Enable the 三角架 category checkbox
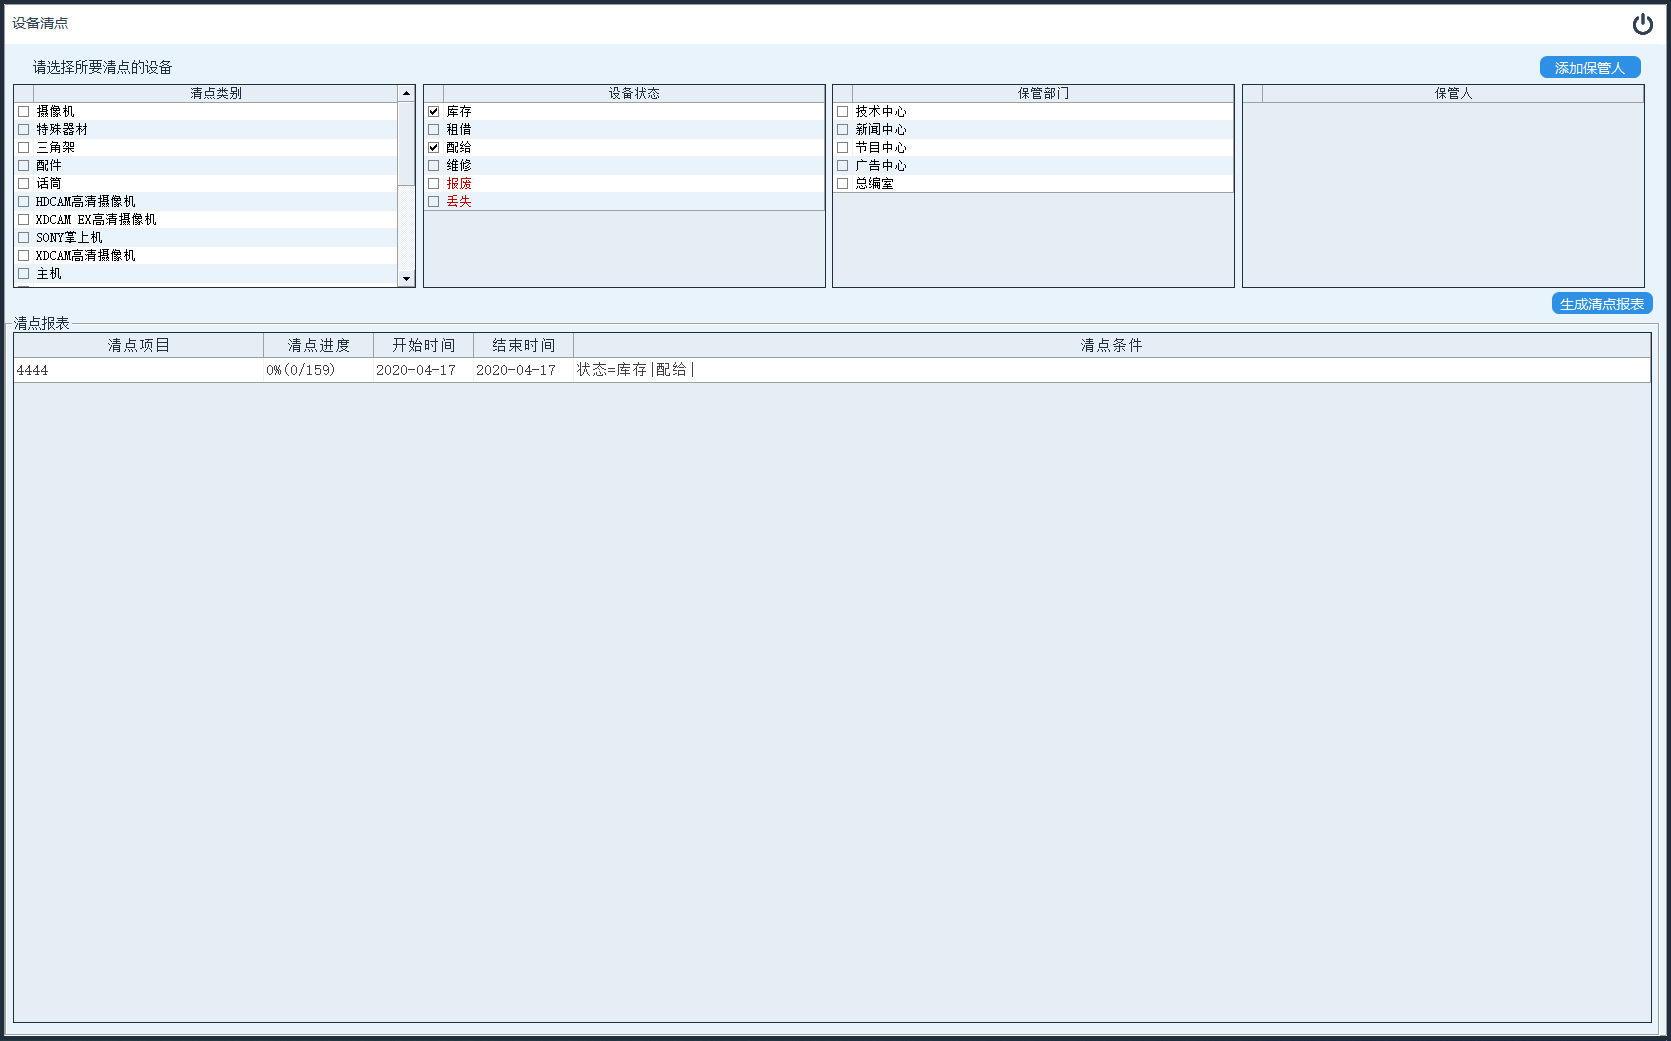Image resolution: width=1671 pixels, height=1041 pixels. click(x=24, y=148)
